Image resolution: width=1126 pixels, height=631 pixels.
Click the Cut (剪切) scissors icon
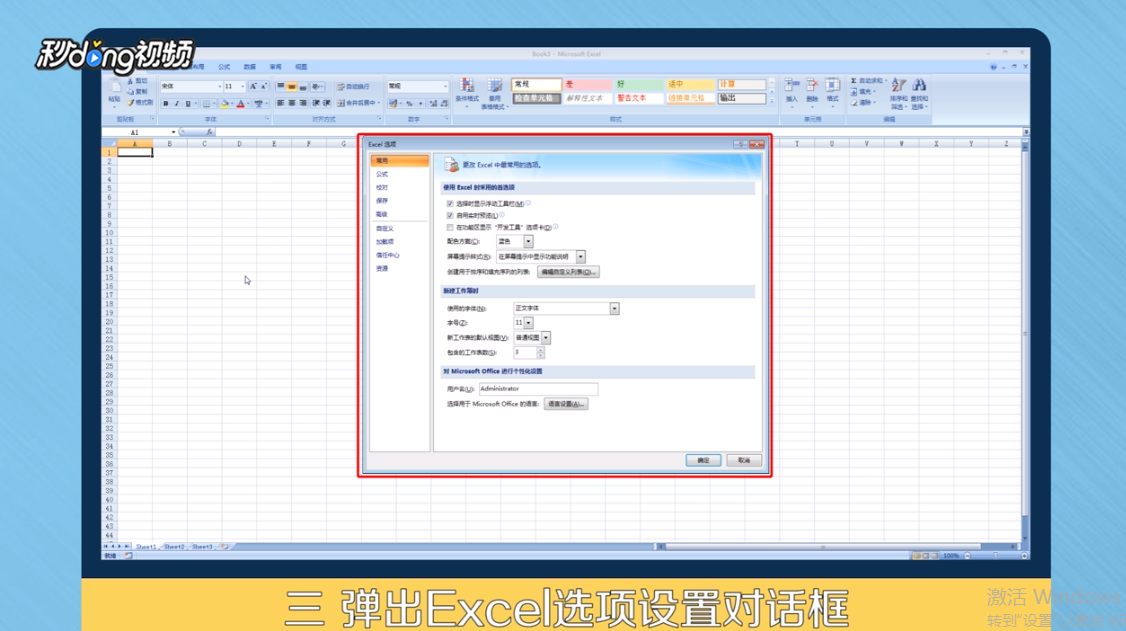click(x=131, y=81)
